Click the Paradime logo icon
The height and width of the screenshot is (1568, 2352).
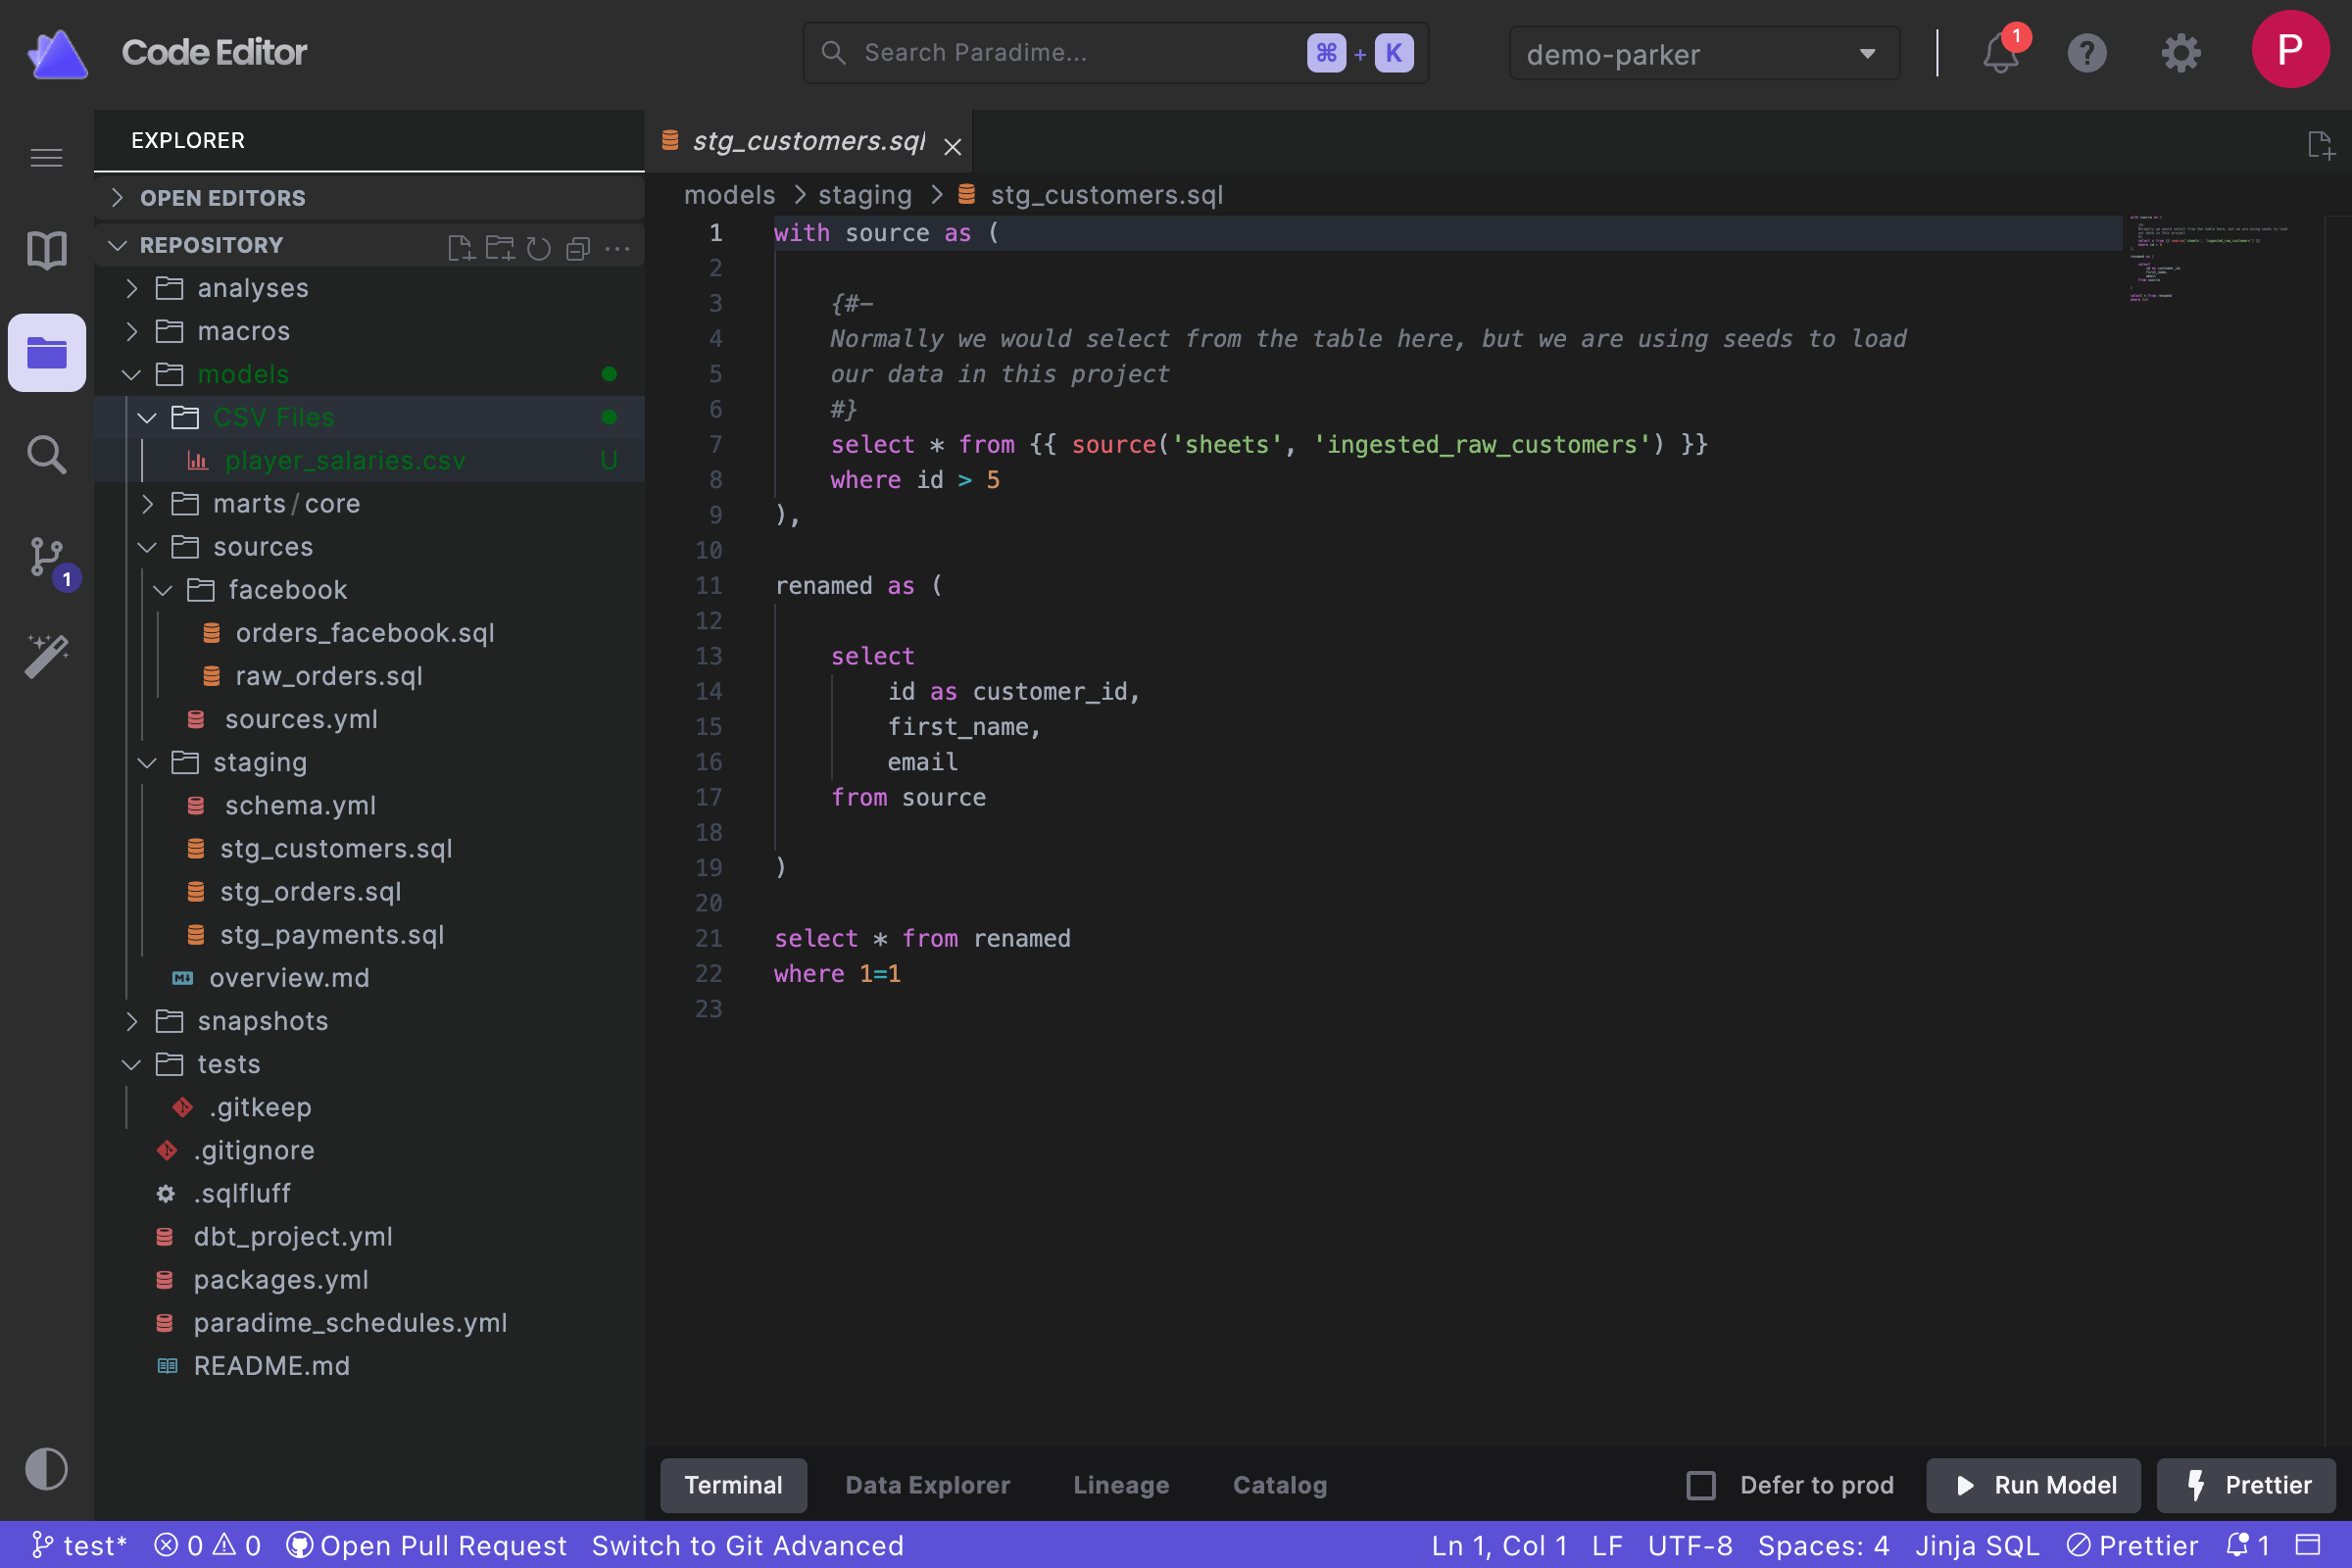tap(57, 53)
